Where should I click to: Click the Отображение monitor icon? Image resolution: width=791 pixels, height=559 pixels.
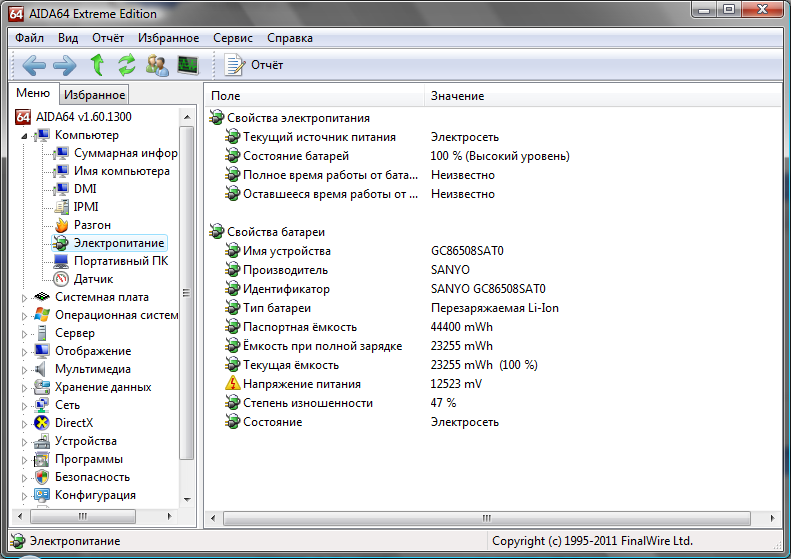point(42,351)
